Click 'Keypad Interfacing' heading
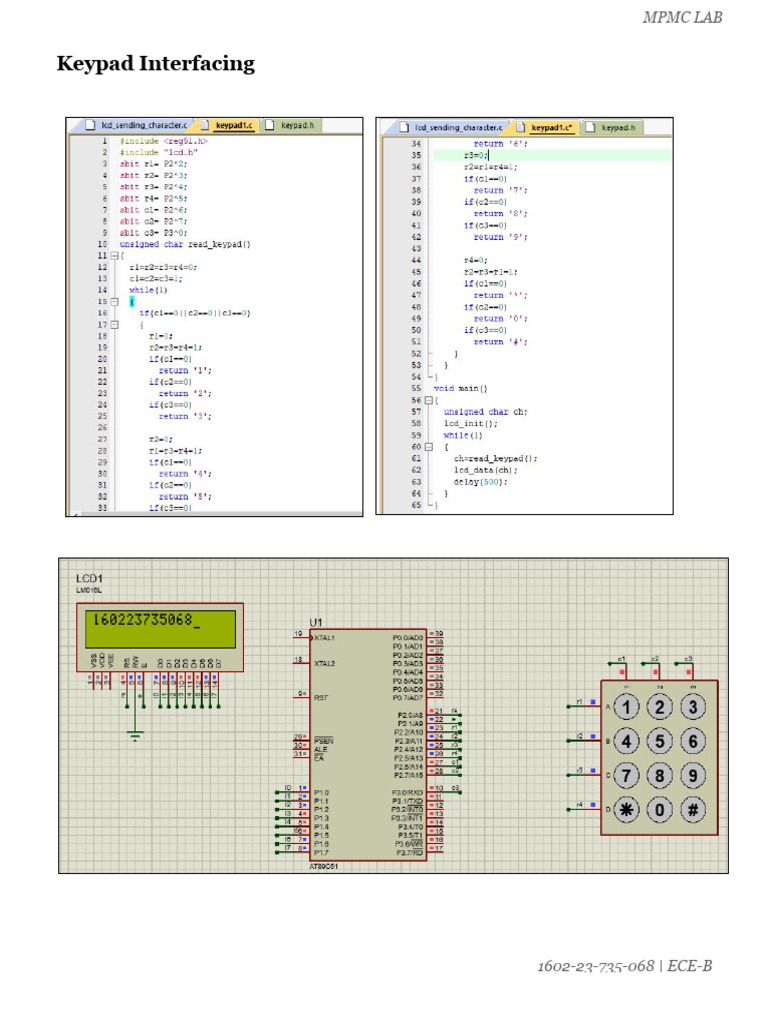The width and height of the screenshot is (768, 1024). (x=156, y=64)
